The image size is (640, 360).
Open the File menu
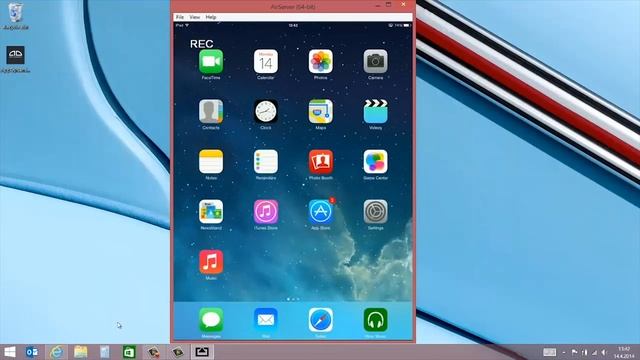pyautogui.click(x=180, y=17)
